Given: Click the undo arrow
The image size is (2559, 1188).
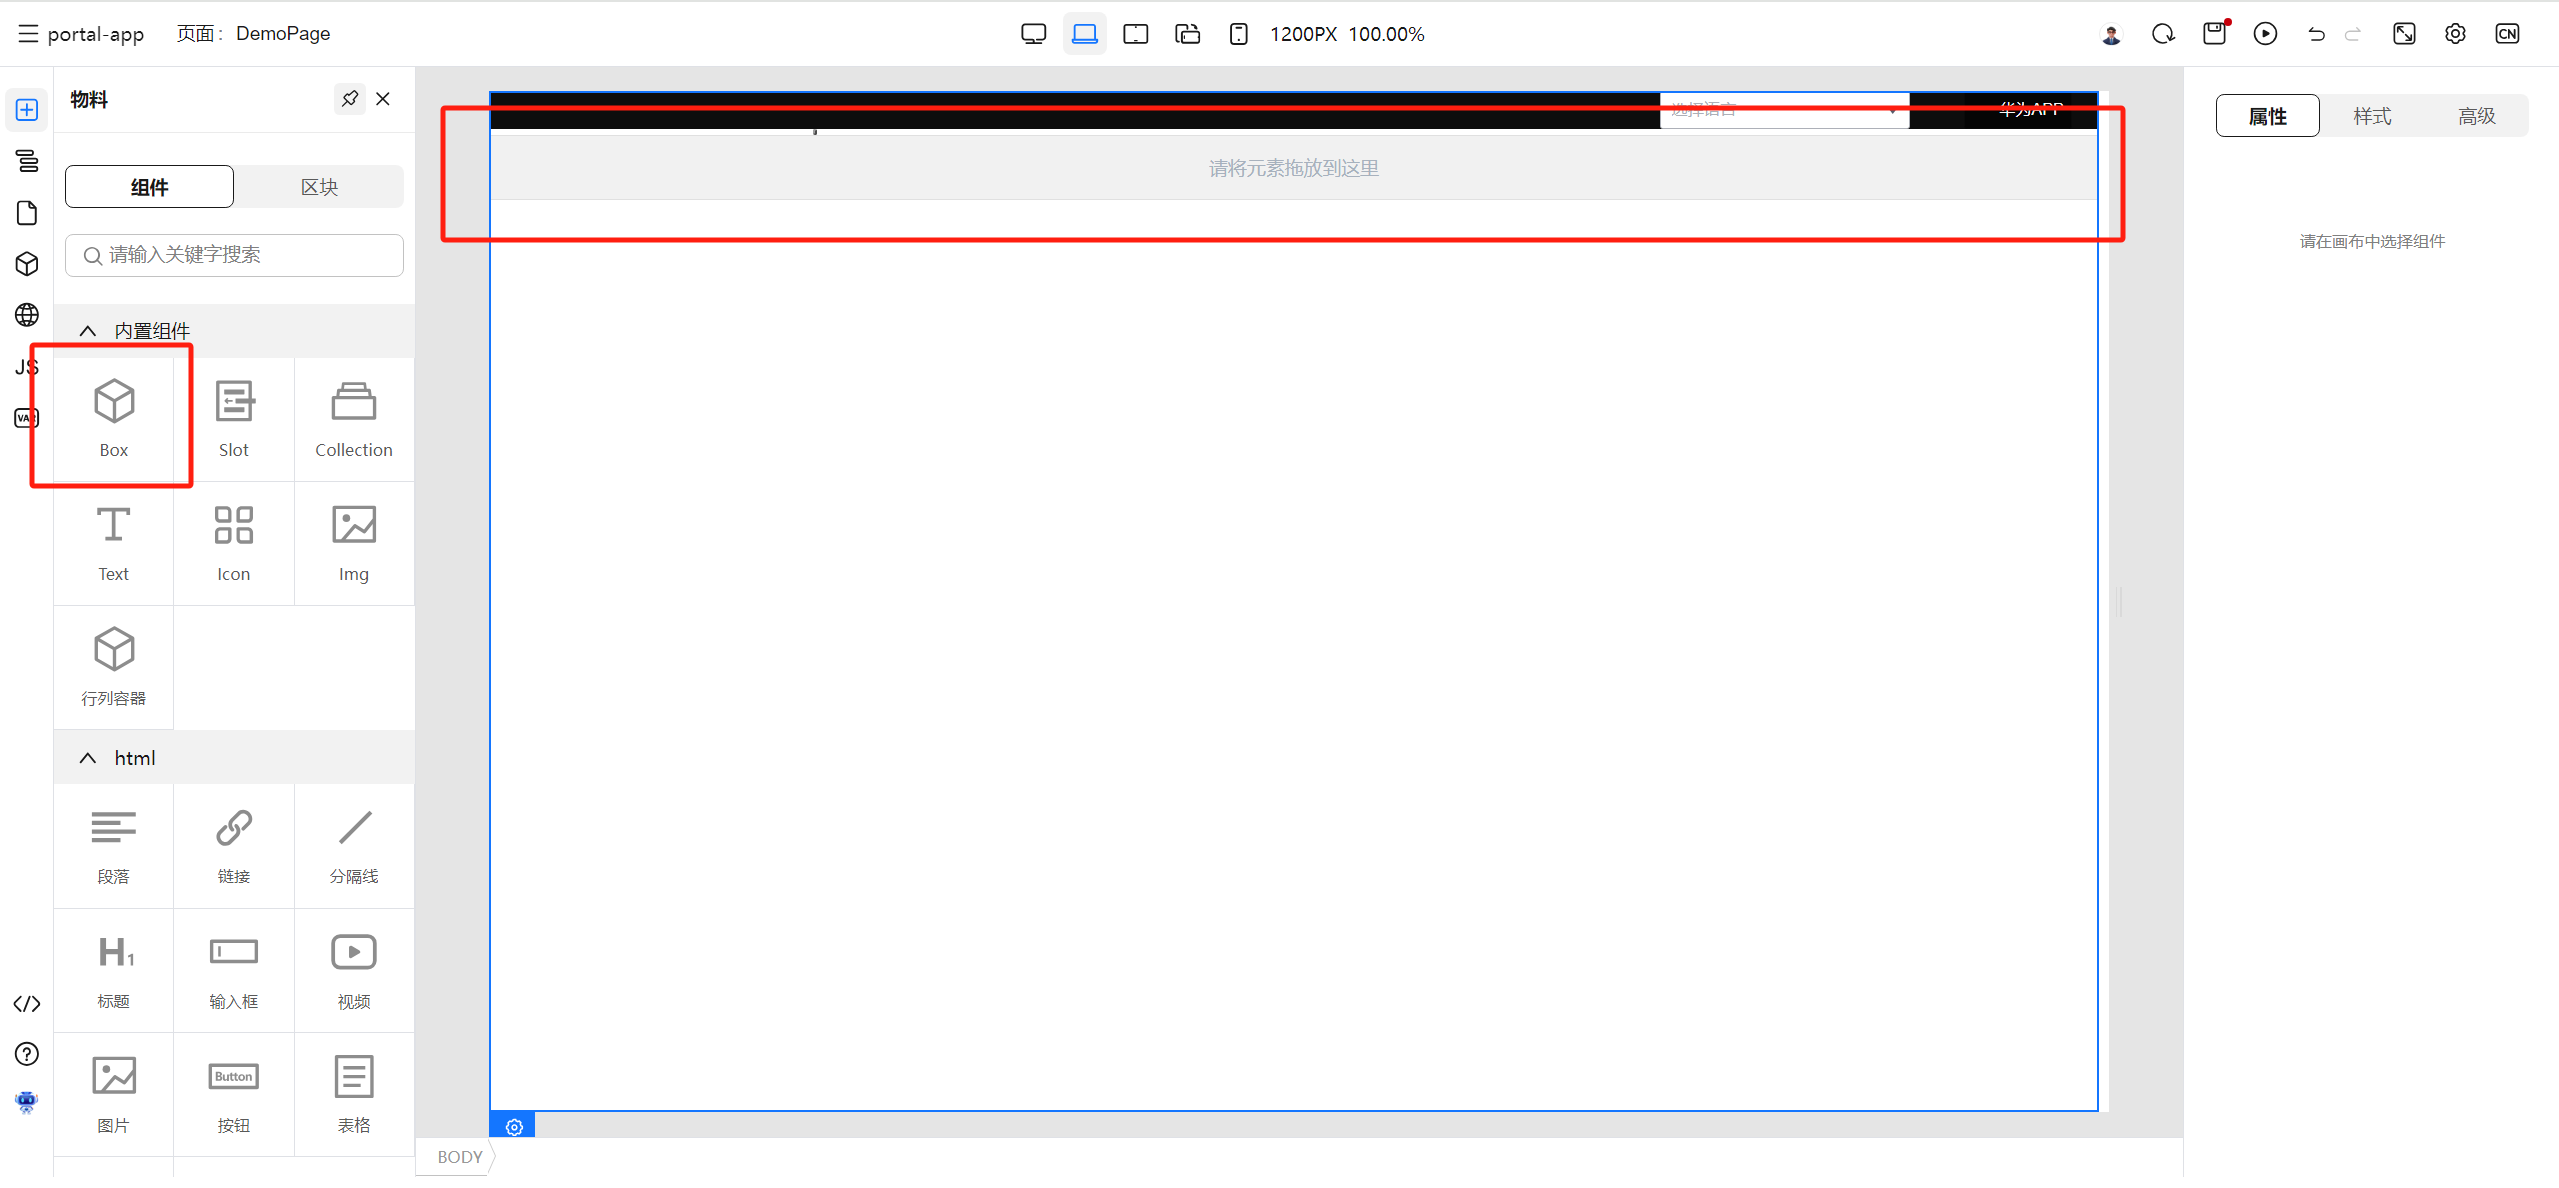Looking at the screenshot, I should 2315,34.
